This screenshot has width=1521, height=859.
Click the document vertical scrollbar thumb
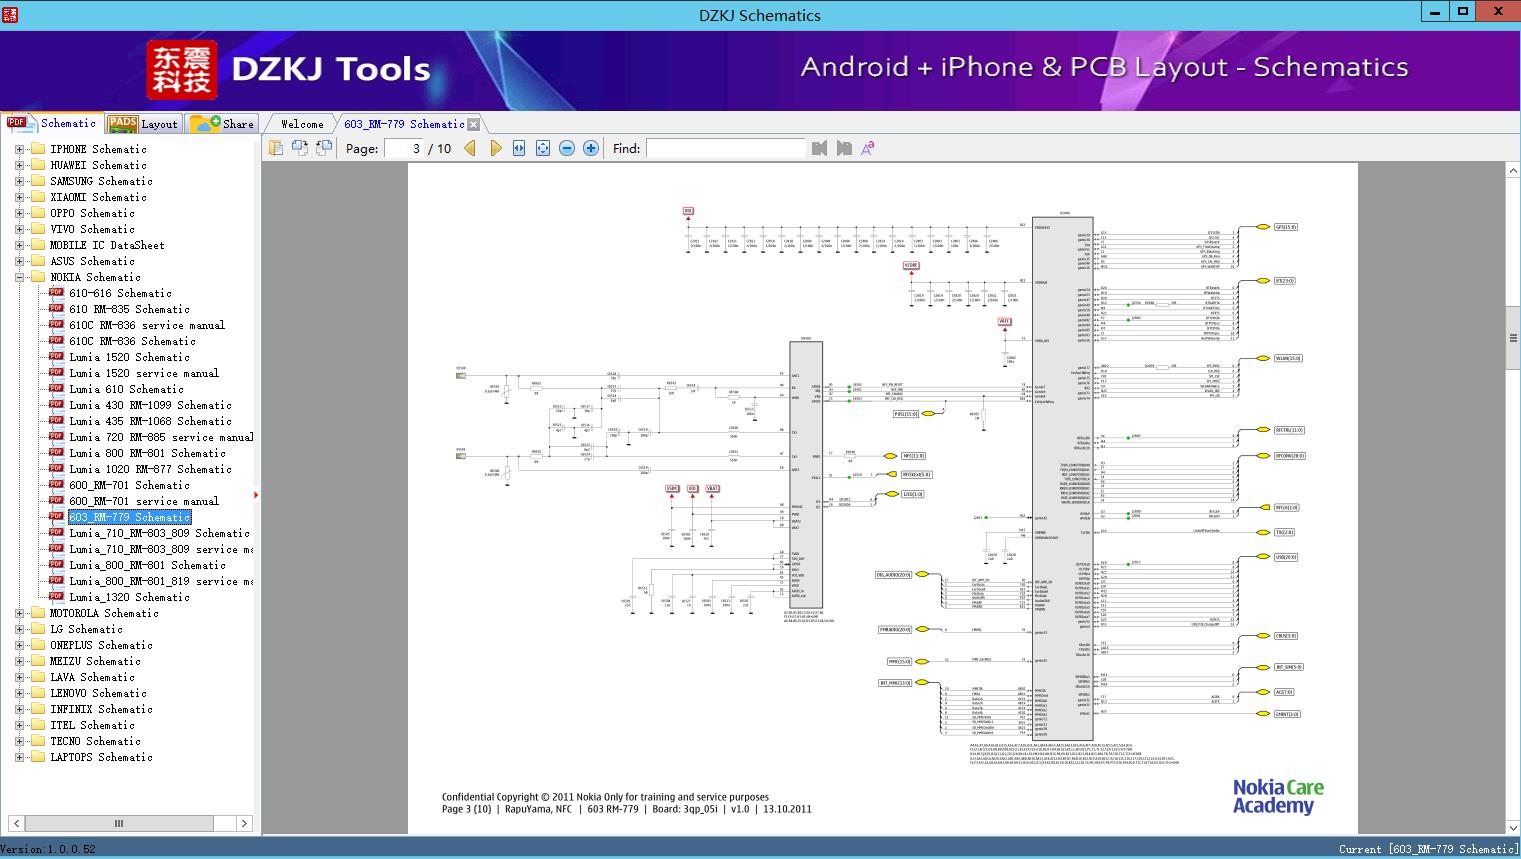click(1513, 338)
